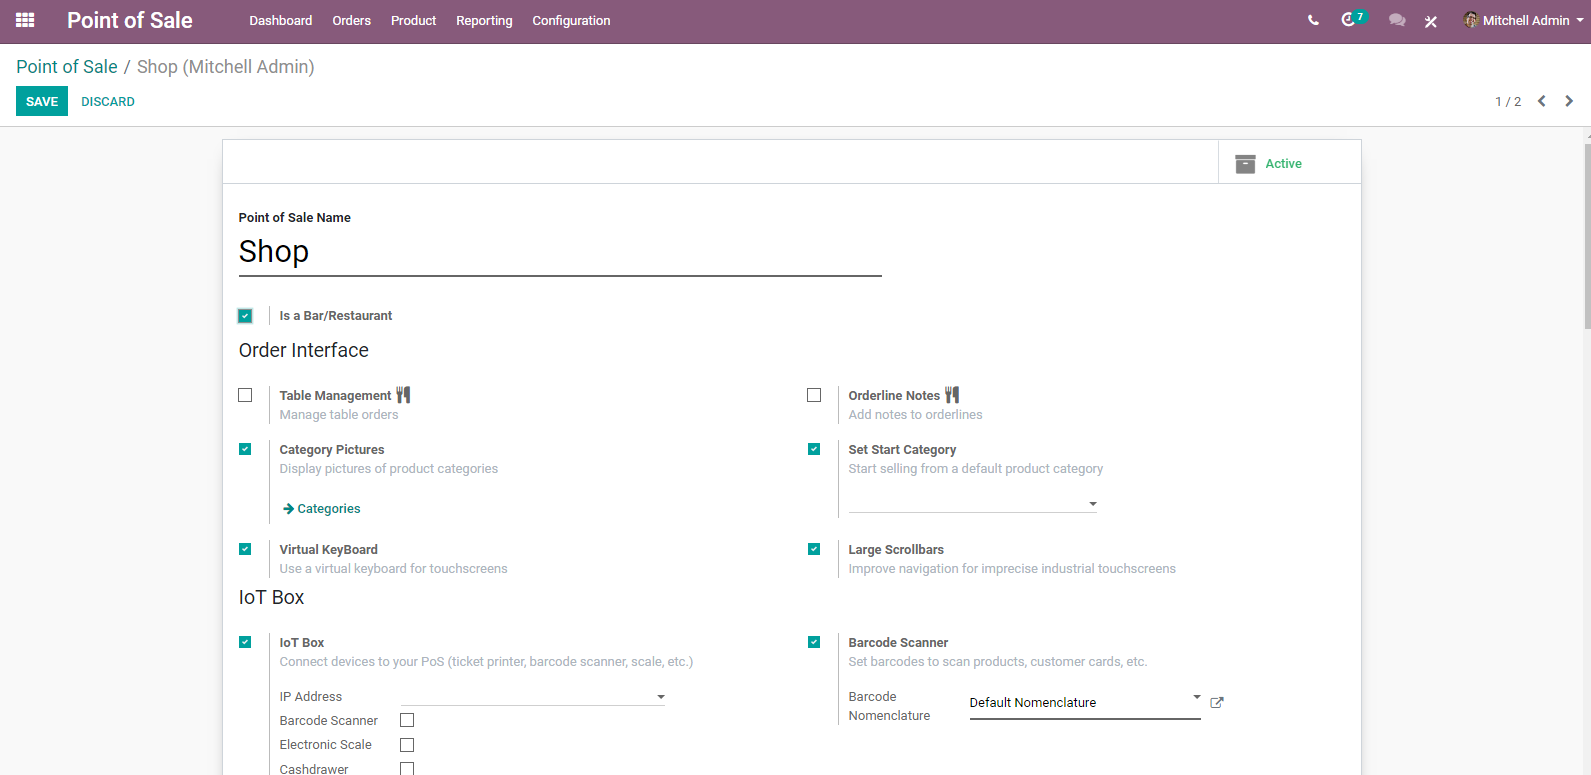The height and width of the screenshot is (775, 1591).
Task: Toggle the IoT Box checkbox
Action: click(x=245, y=642)
